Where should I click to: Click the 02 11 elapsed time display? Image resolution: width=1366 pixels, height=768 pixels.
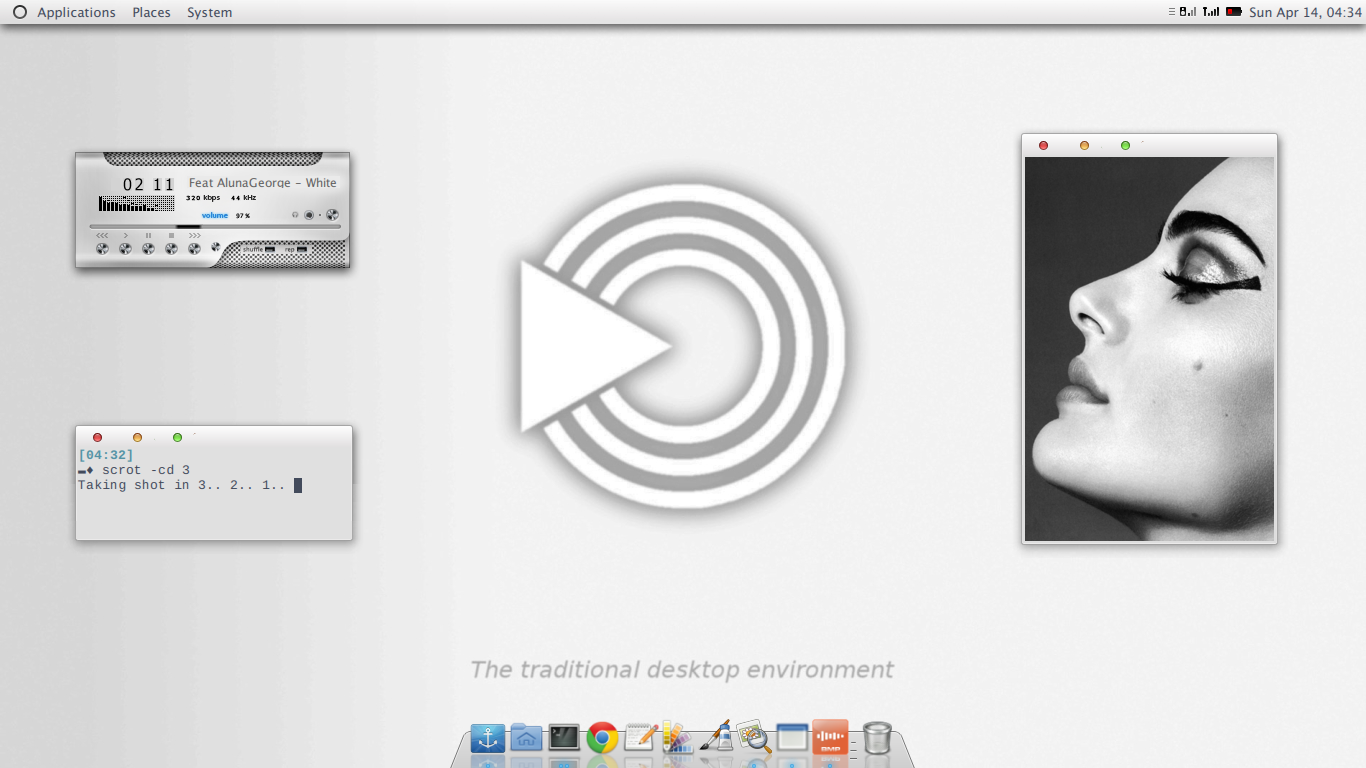click(148, 185)
